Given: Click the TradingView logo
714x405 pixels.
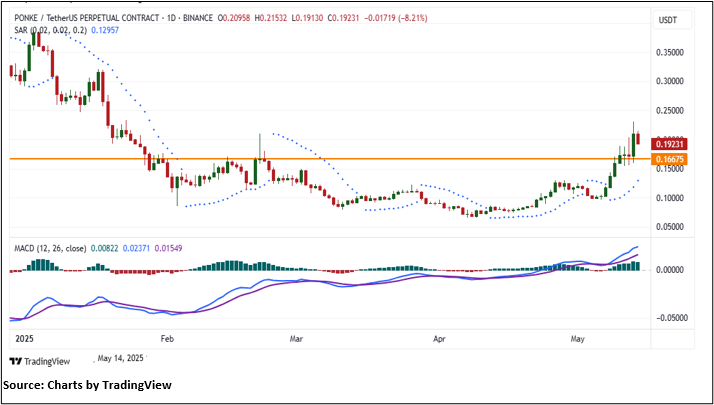Looking at the screenshot, I should [x=40, y=362].
